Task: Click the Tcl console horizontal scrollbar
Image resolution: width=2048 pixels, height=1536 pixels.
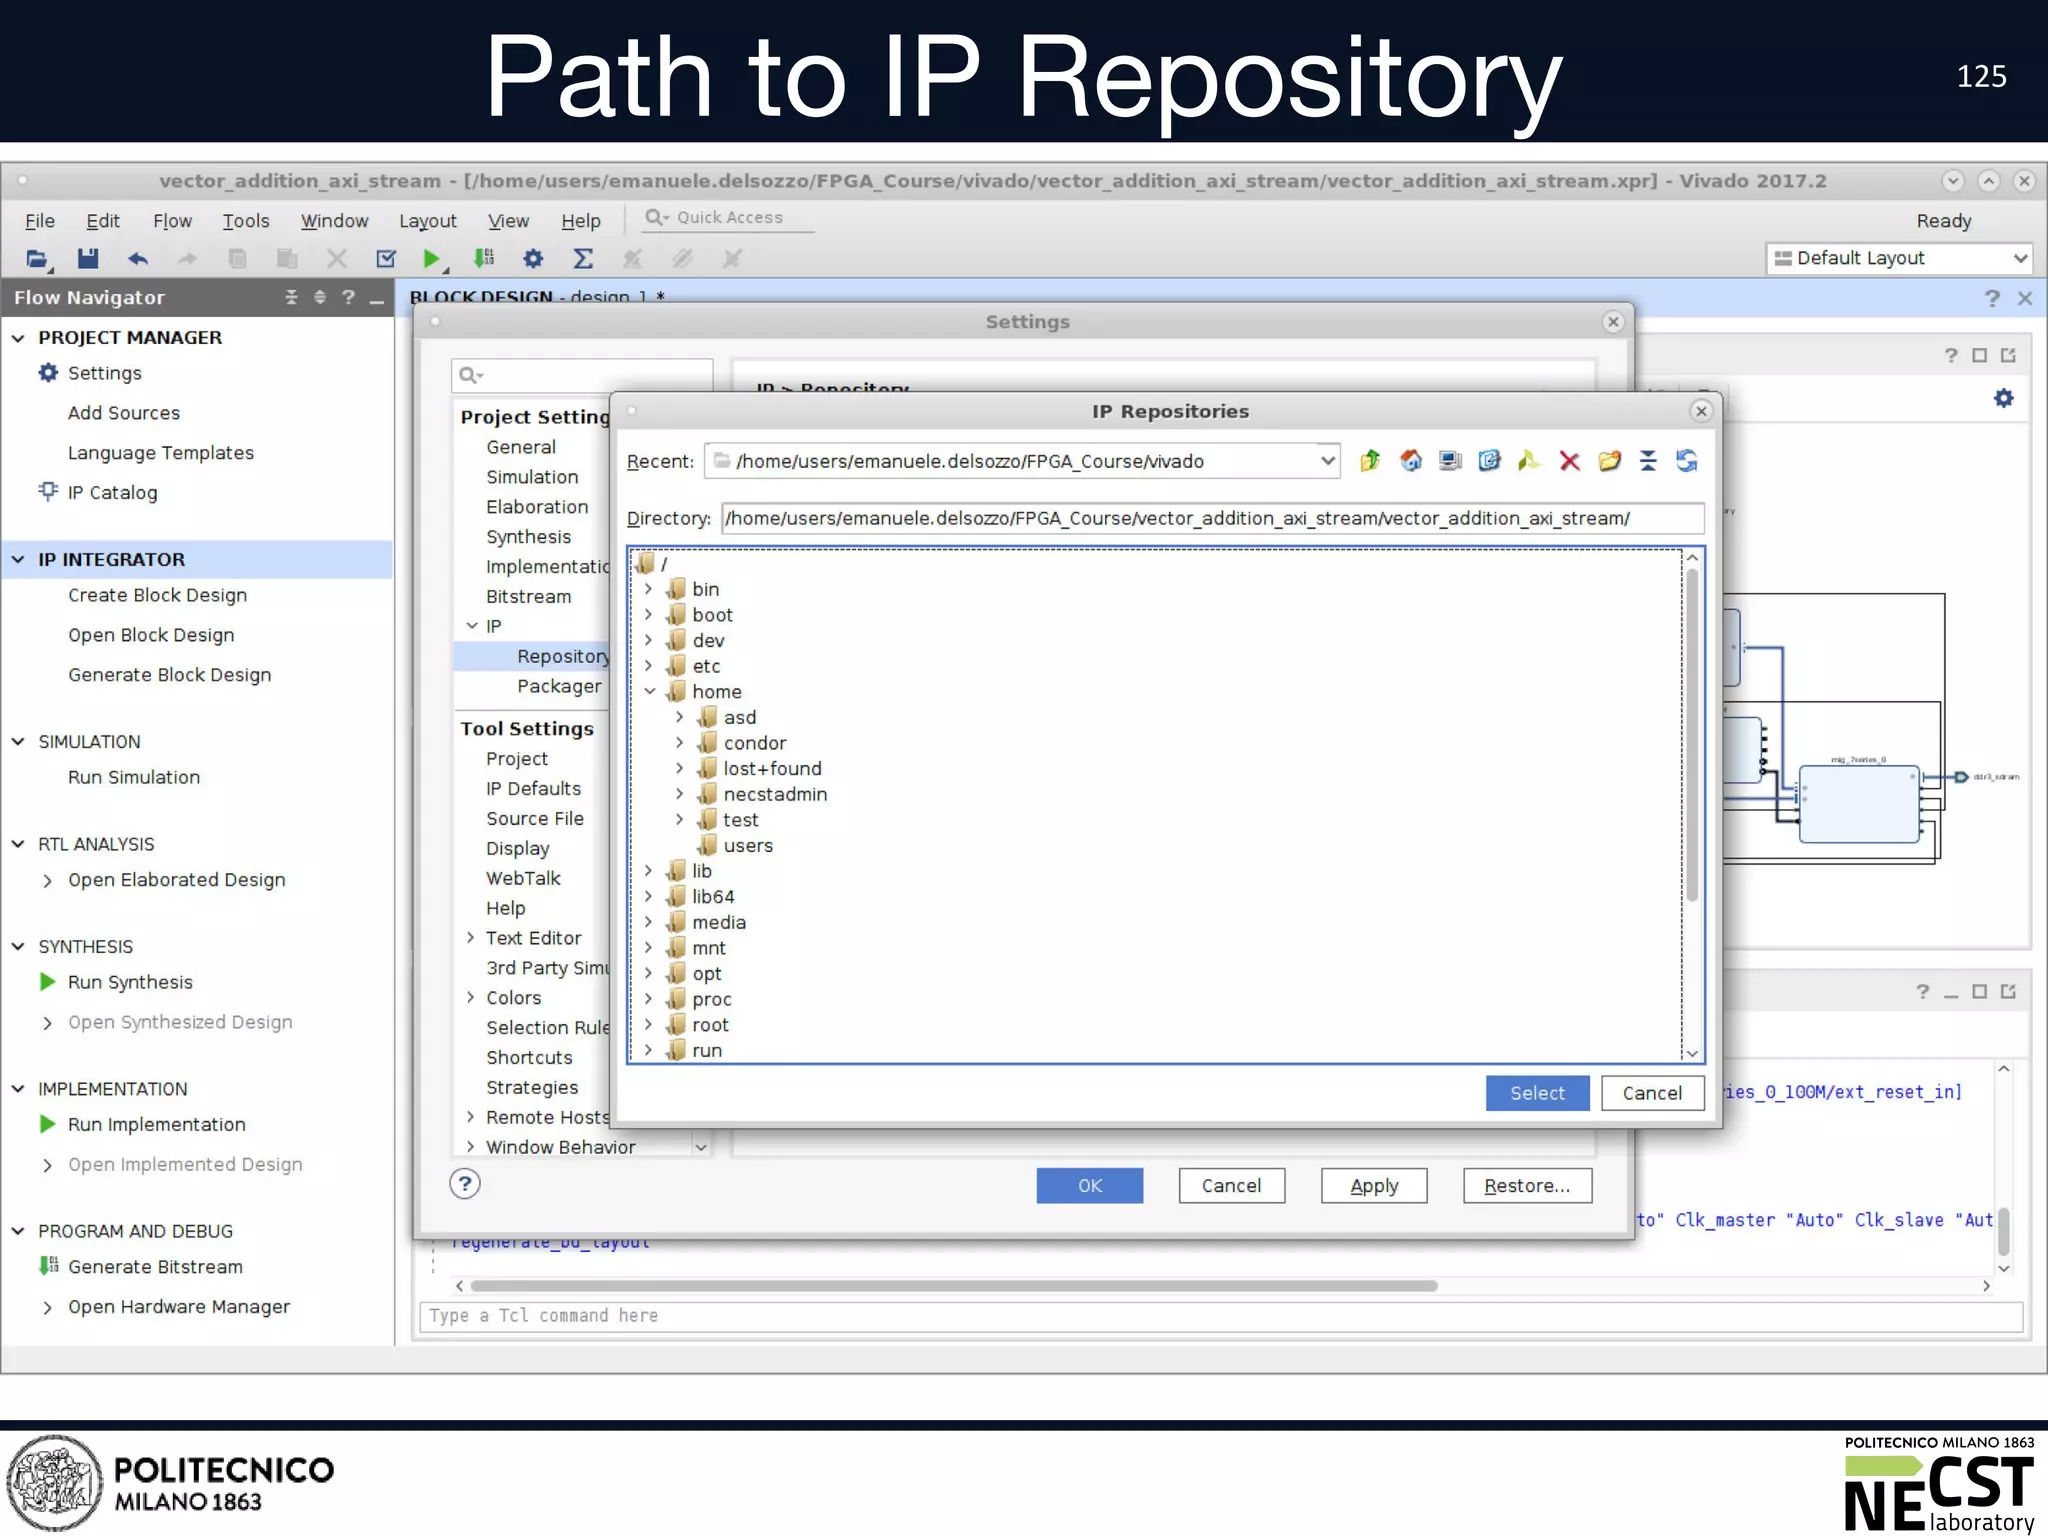Action: tap(954, 1286)
